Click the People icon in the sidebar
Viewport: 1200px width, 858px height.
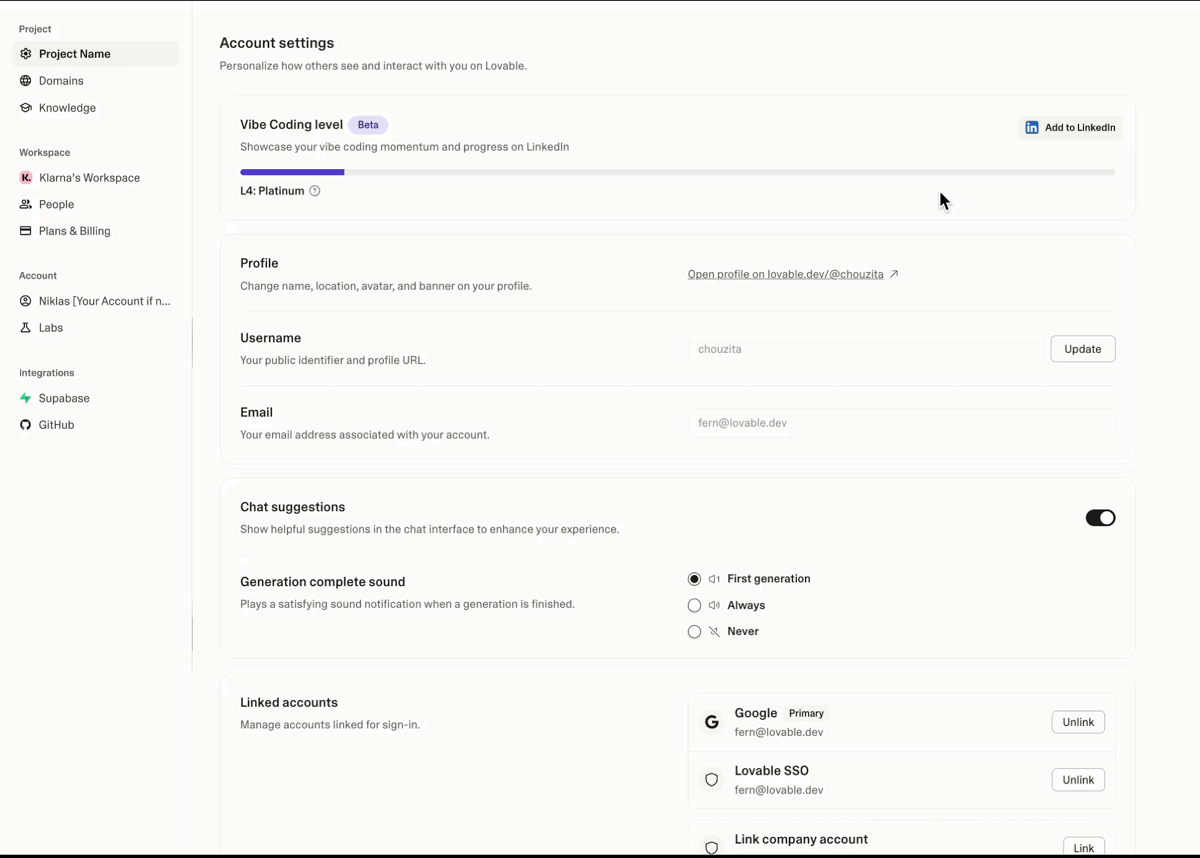point(24,204)
